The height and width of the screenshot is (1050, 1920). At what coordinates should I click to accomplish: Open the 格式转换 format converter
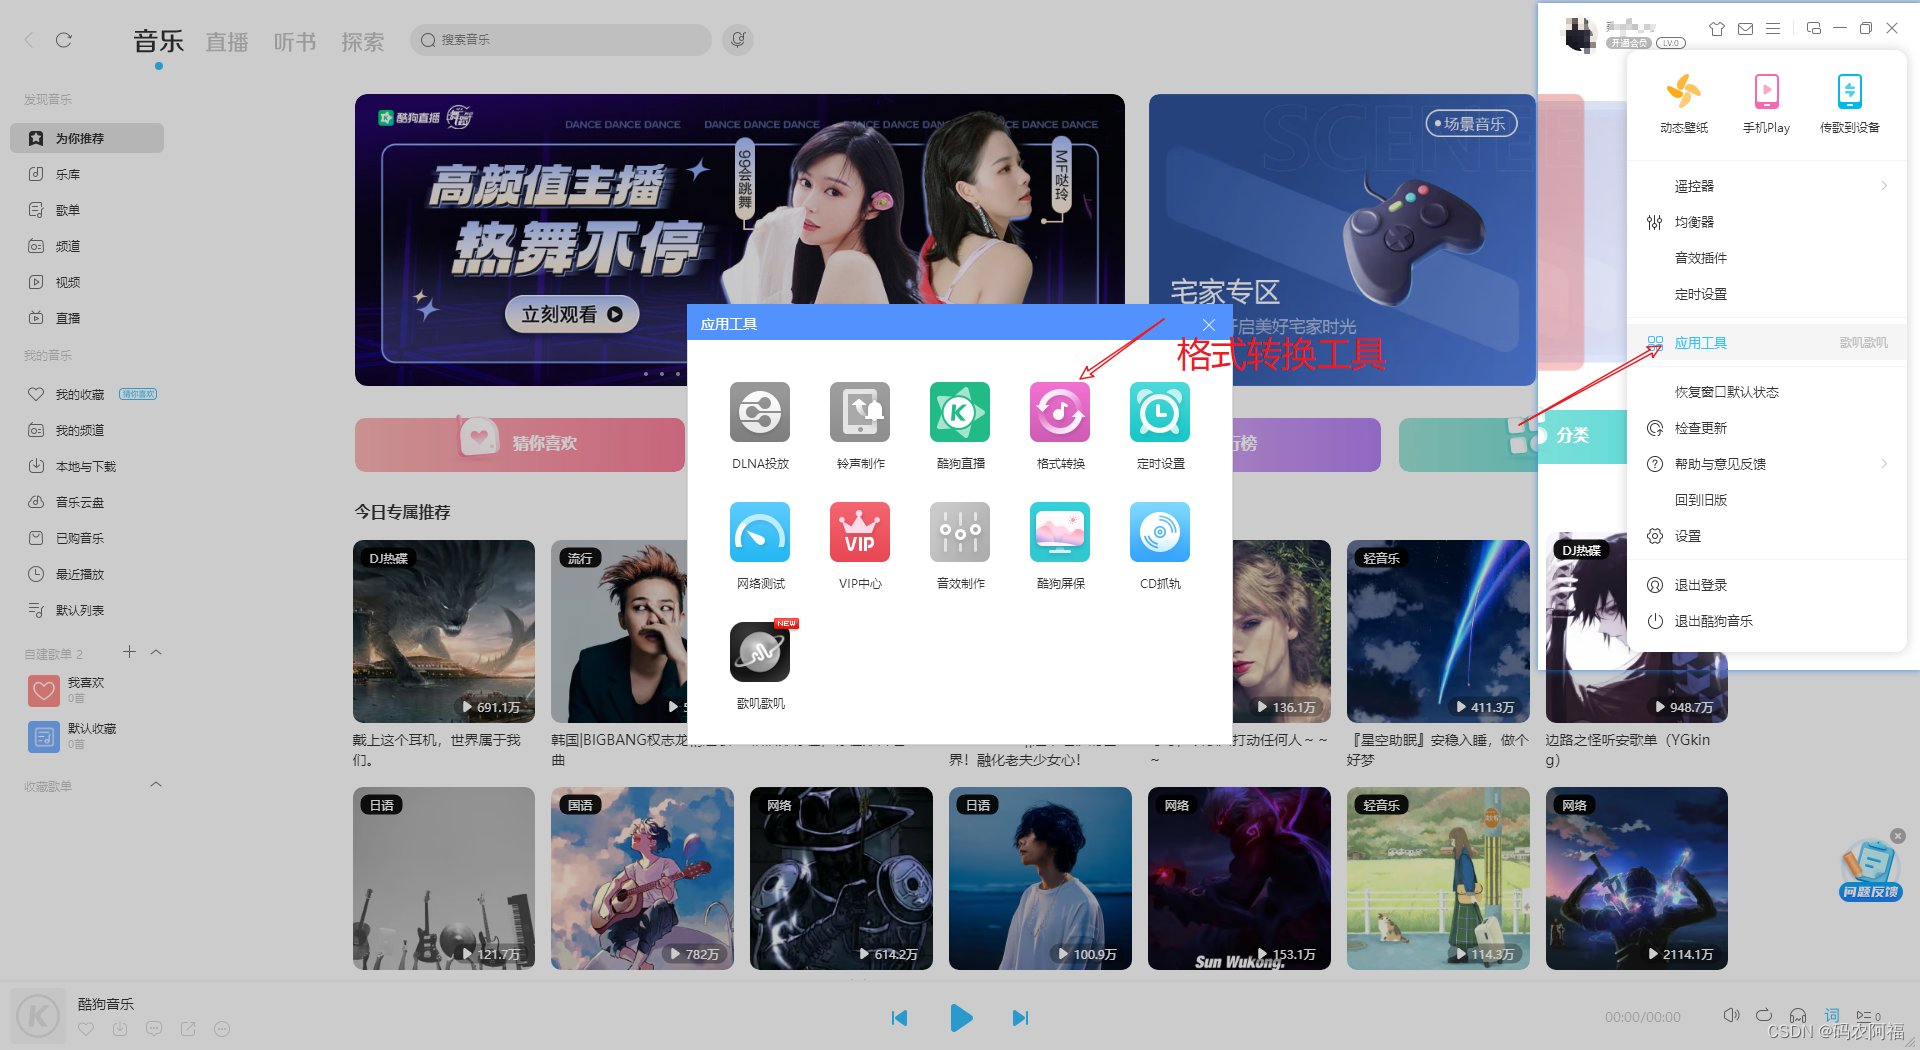pos(1060,412)
